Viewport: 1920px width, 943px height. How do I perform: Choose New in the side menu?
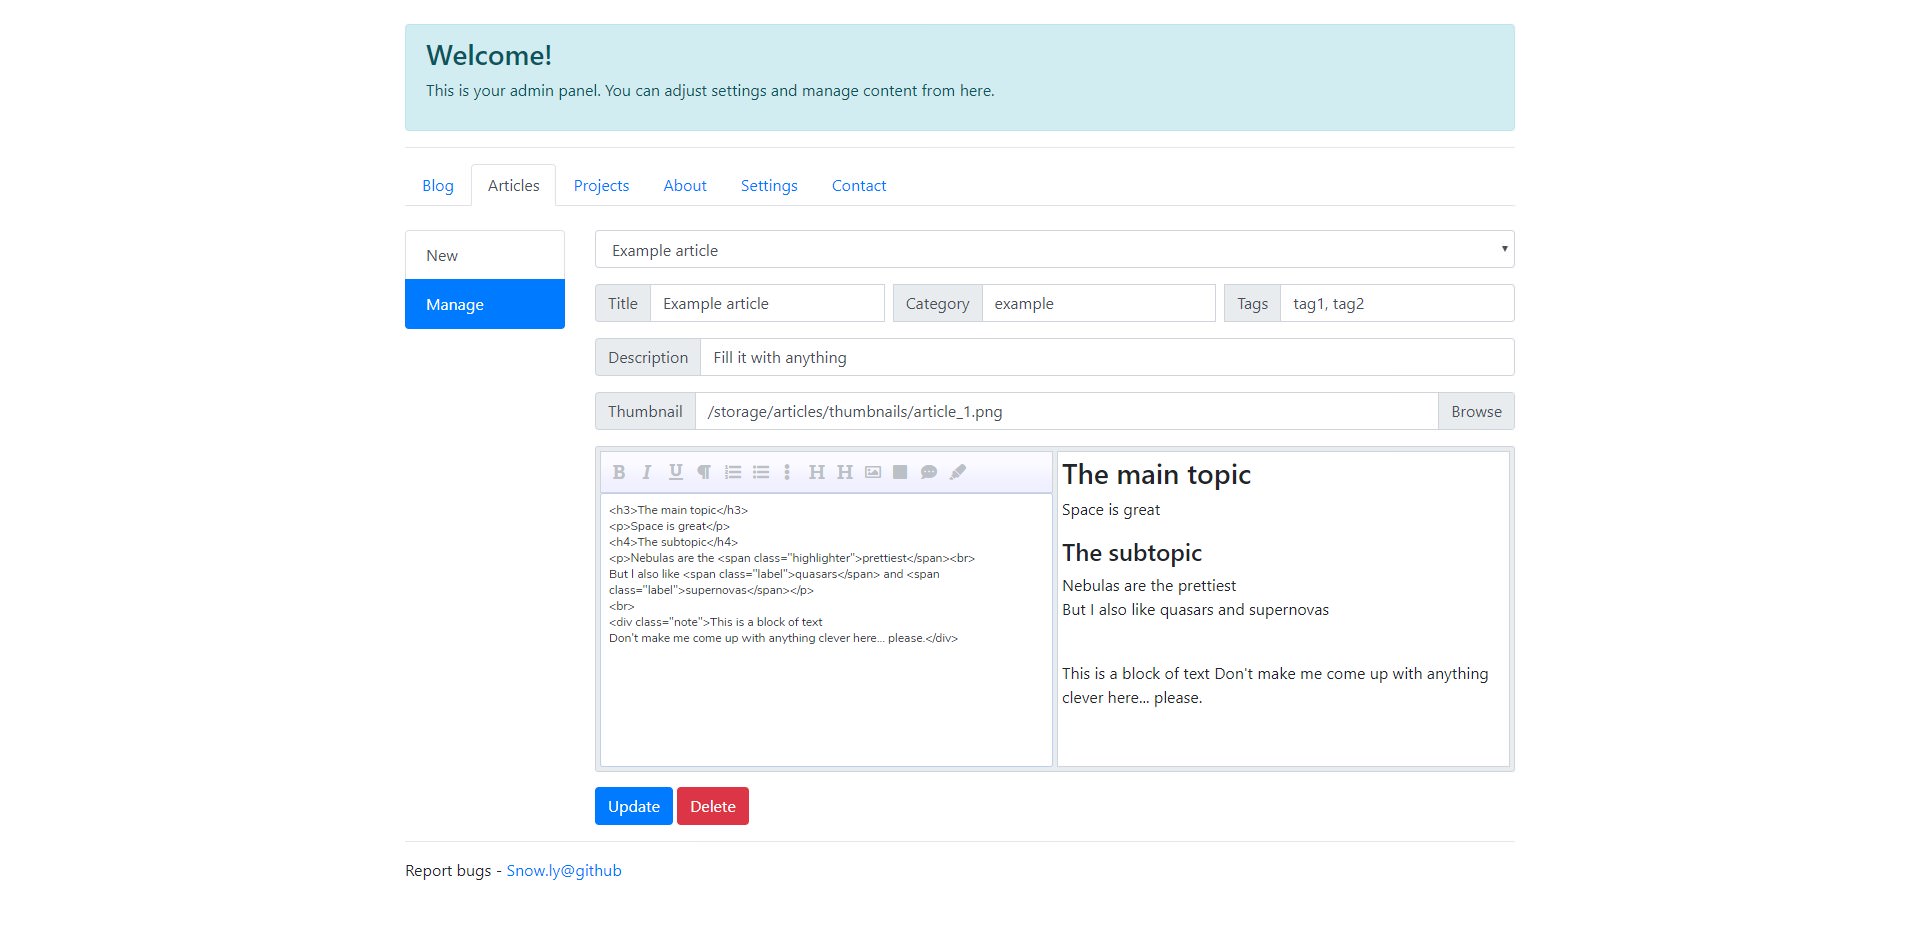point(485,255)
